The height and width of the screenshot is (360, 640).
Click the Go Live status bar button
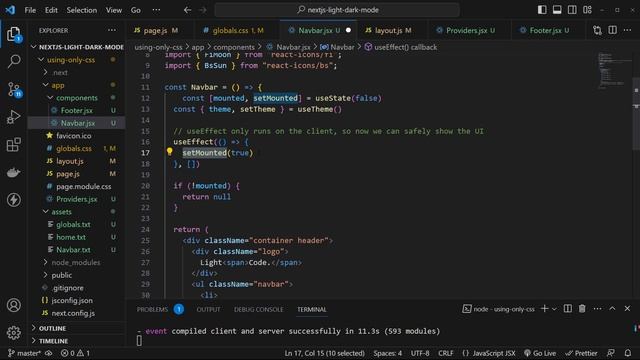point(540,353)
